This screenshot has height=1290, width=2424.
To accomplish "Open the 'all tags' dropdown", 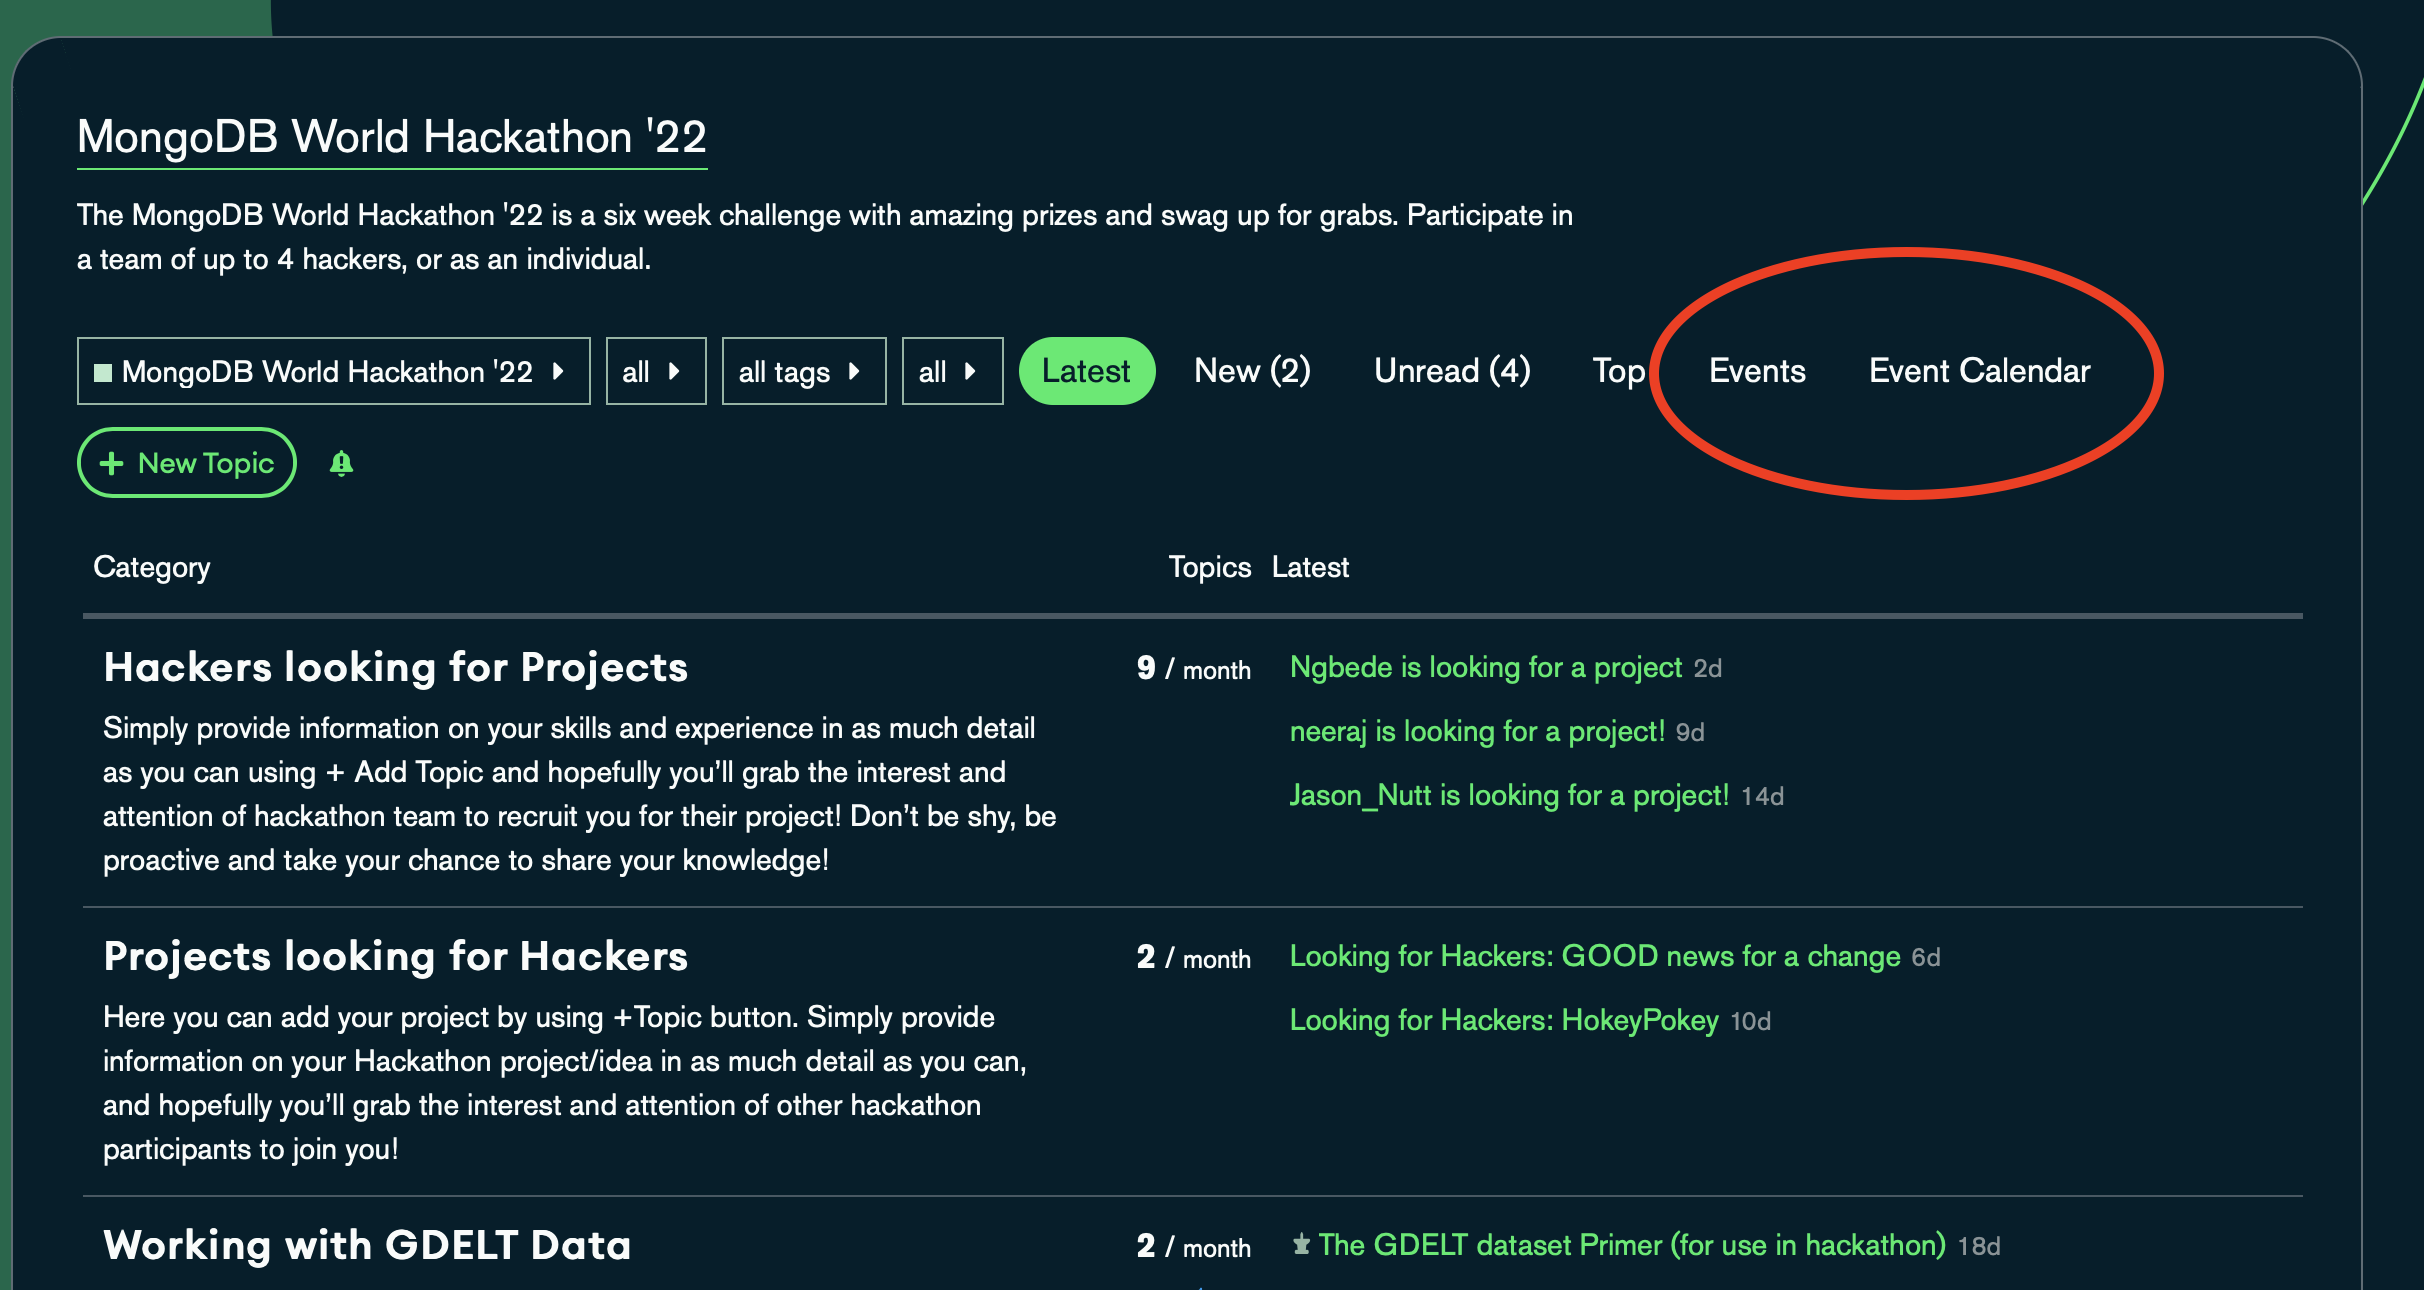I will tap(803, 371).
